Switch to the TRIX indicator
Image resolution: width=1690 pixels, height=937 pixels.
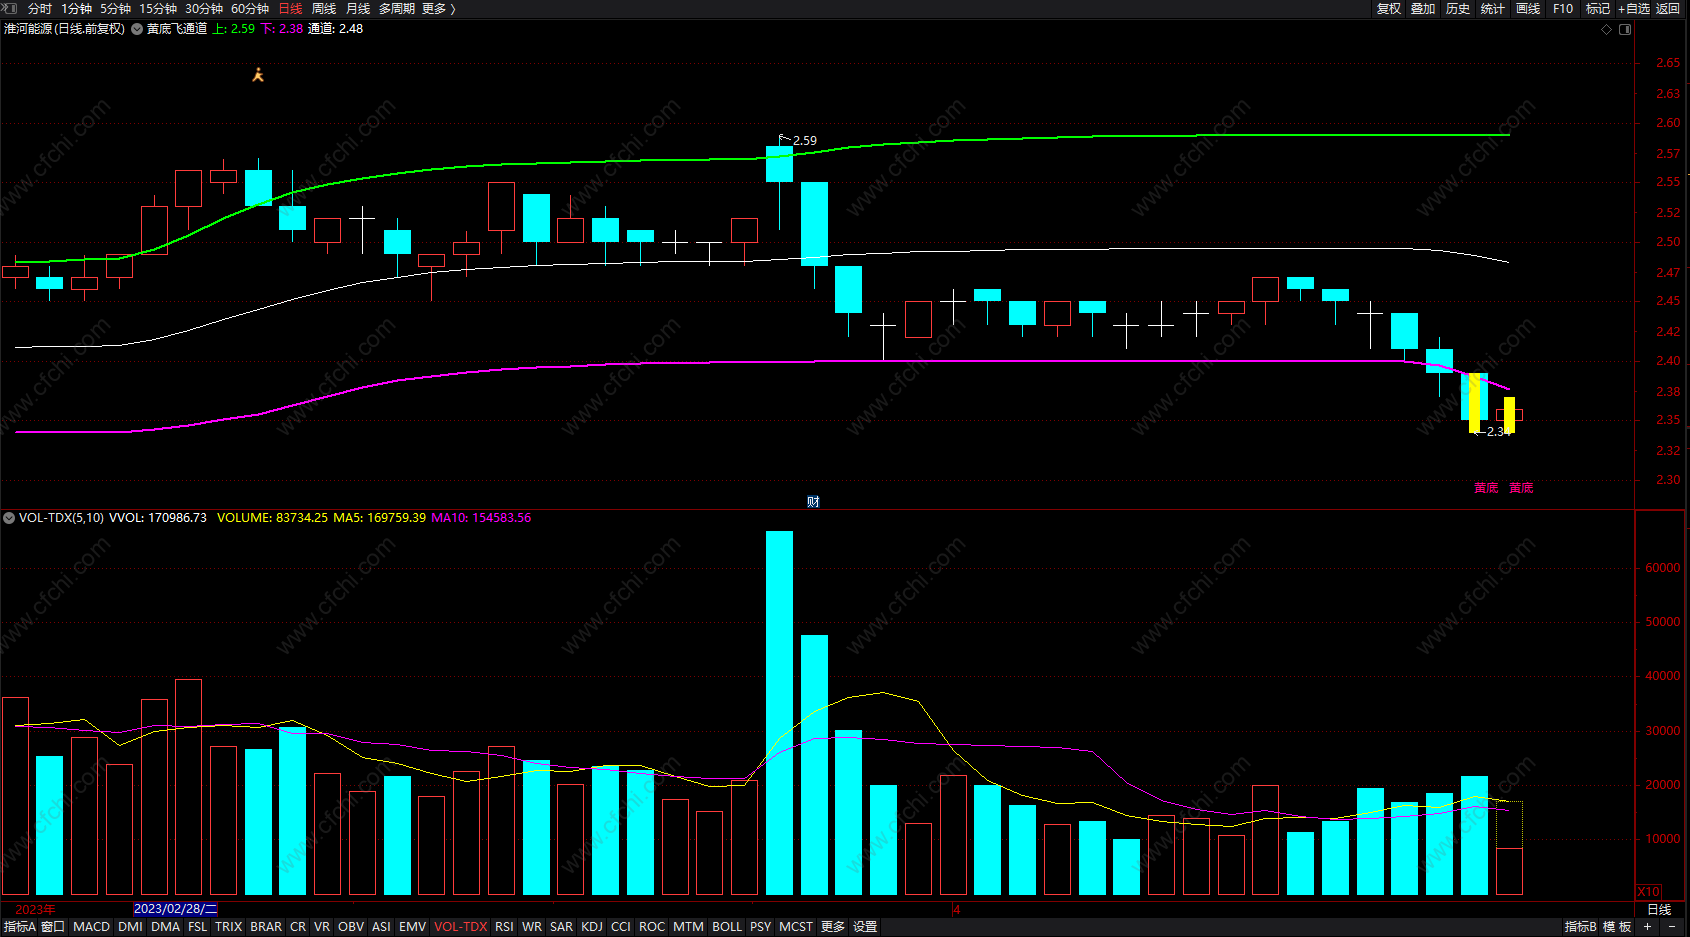tap(229, 927)
